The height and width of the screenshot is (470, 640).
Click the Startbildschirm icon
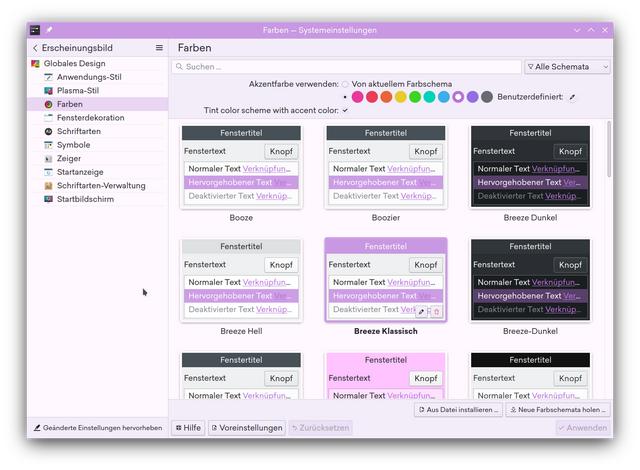49,199
